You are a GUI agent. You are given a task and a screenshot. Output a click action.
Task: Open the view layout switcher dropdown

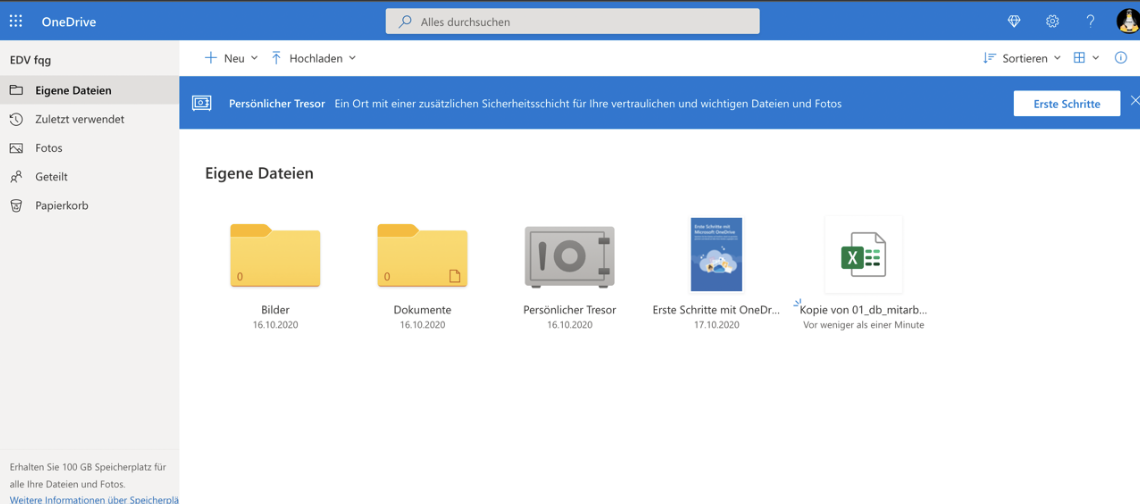[x=1086, y=58]
